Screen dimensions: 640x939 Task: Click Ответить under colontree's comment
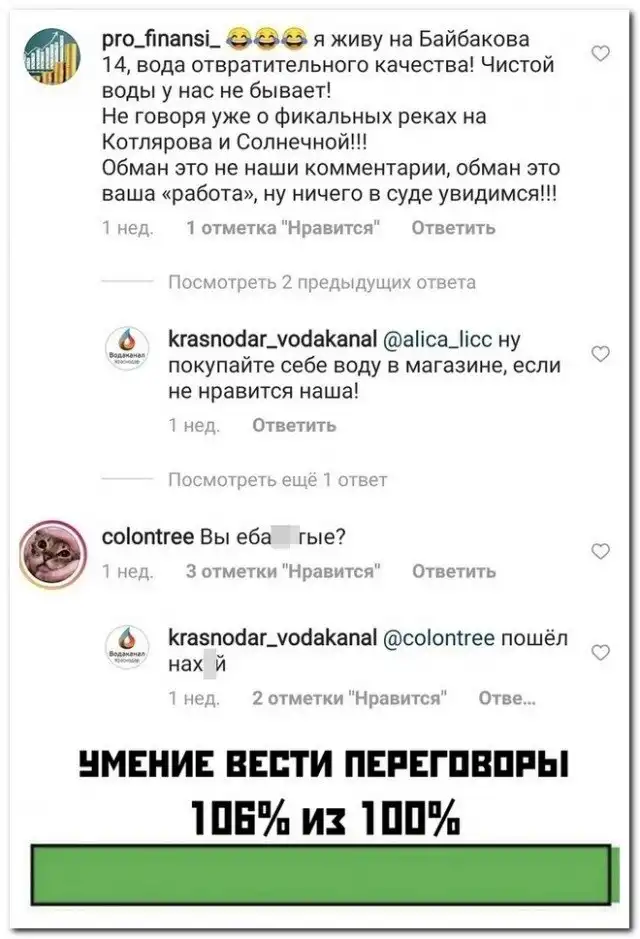[x=454, y=571]
